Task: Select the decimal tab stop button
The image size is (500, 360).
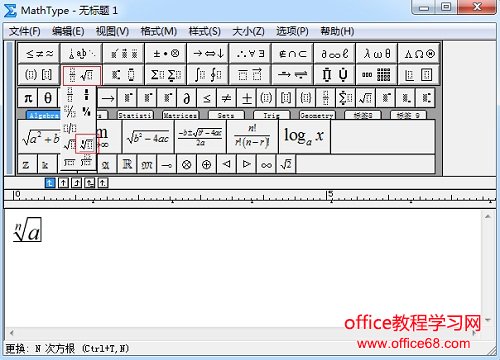Action: (x=103, y=183)
